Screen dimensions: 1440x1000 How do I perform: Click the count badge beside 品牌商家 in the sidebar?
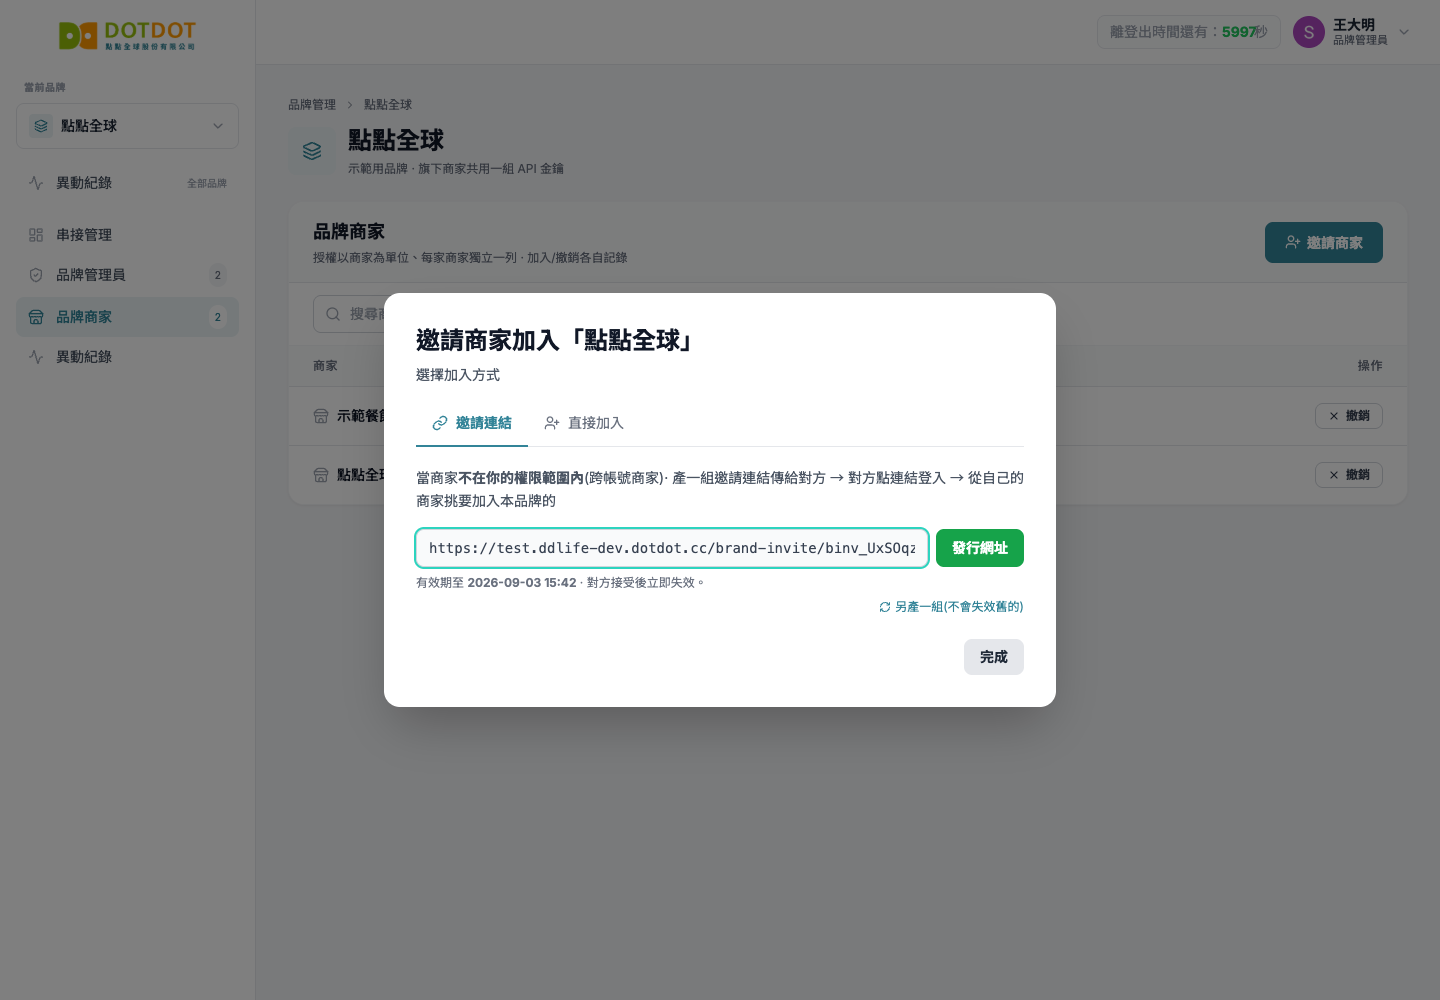point(218,317)
